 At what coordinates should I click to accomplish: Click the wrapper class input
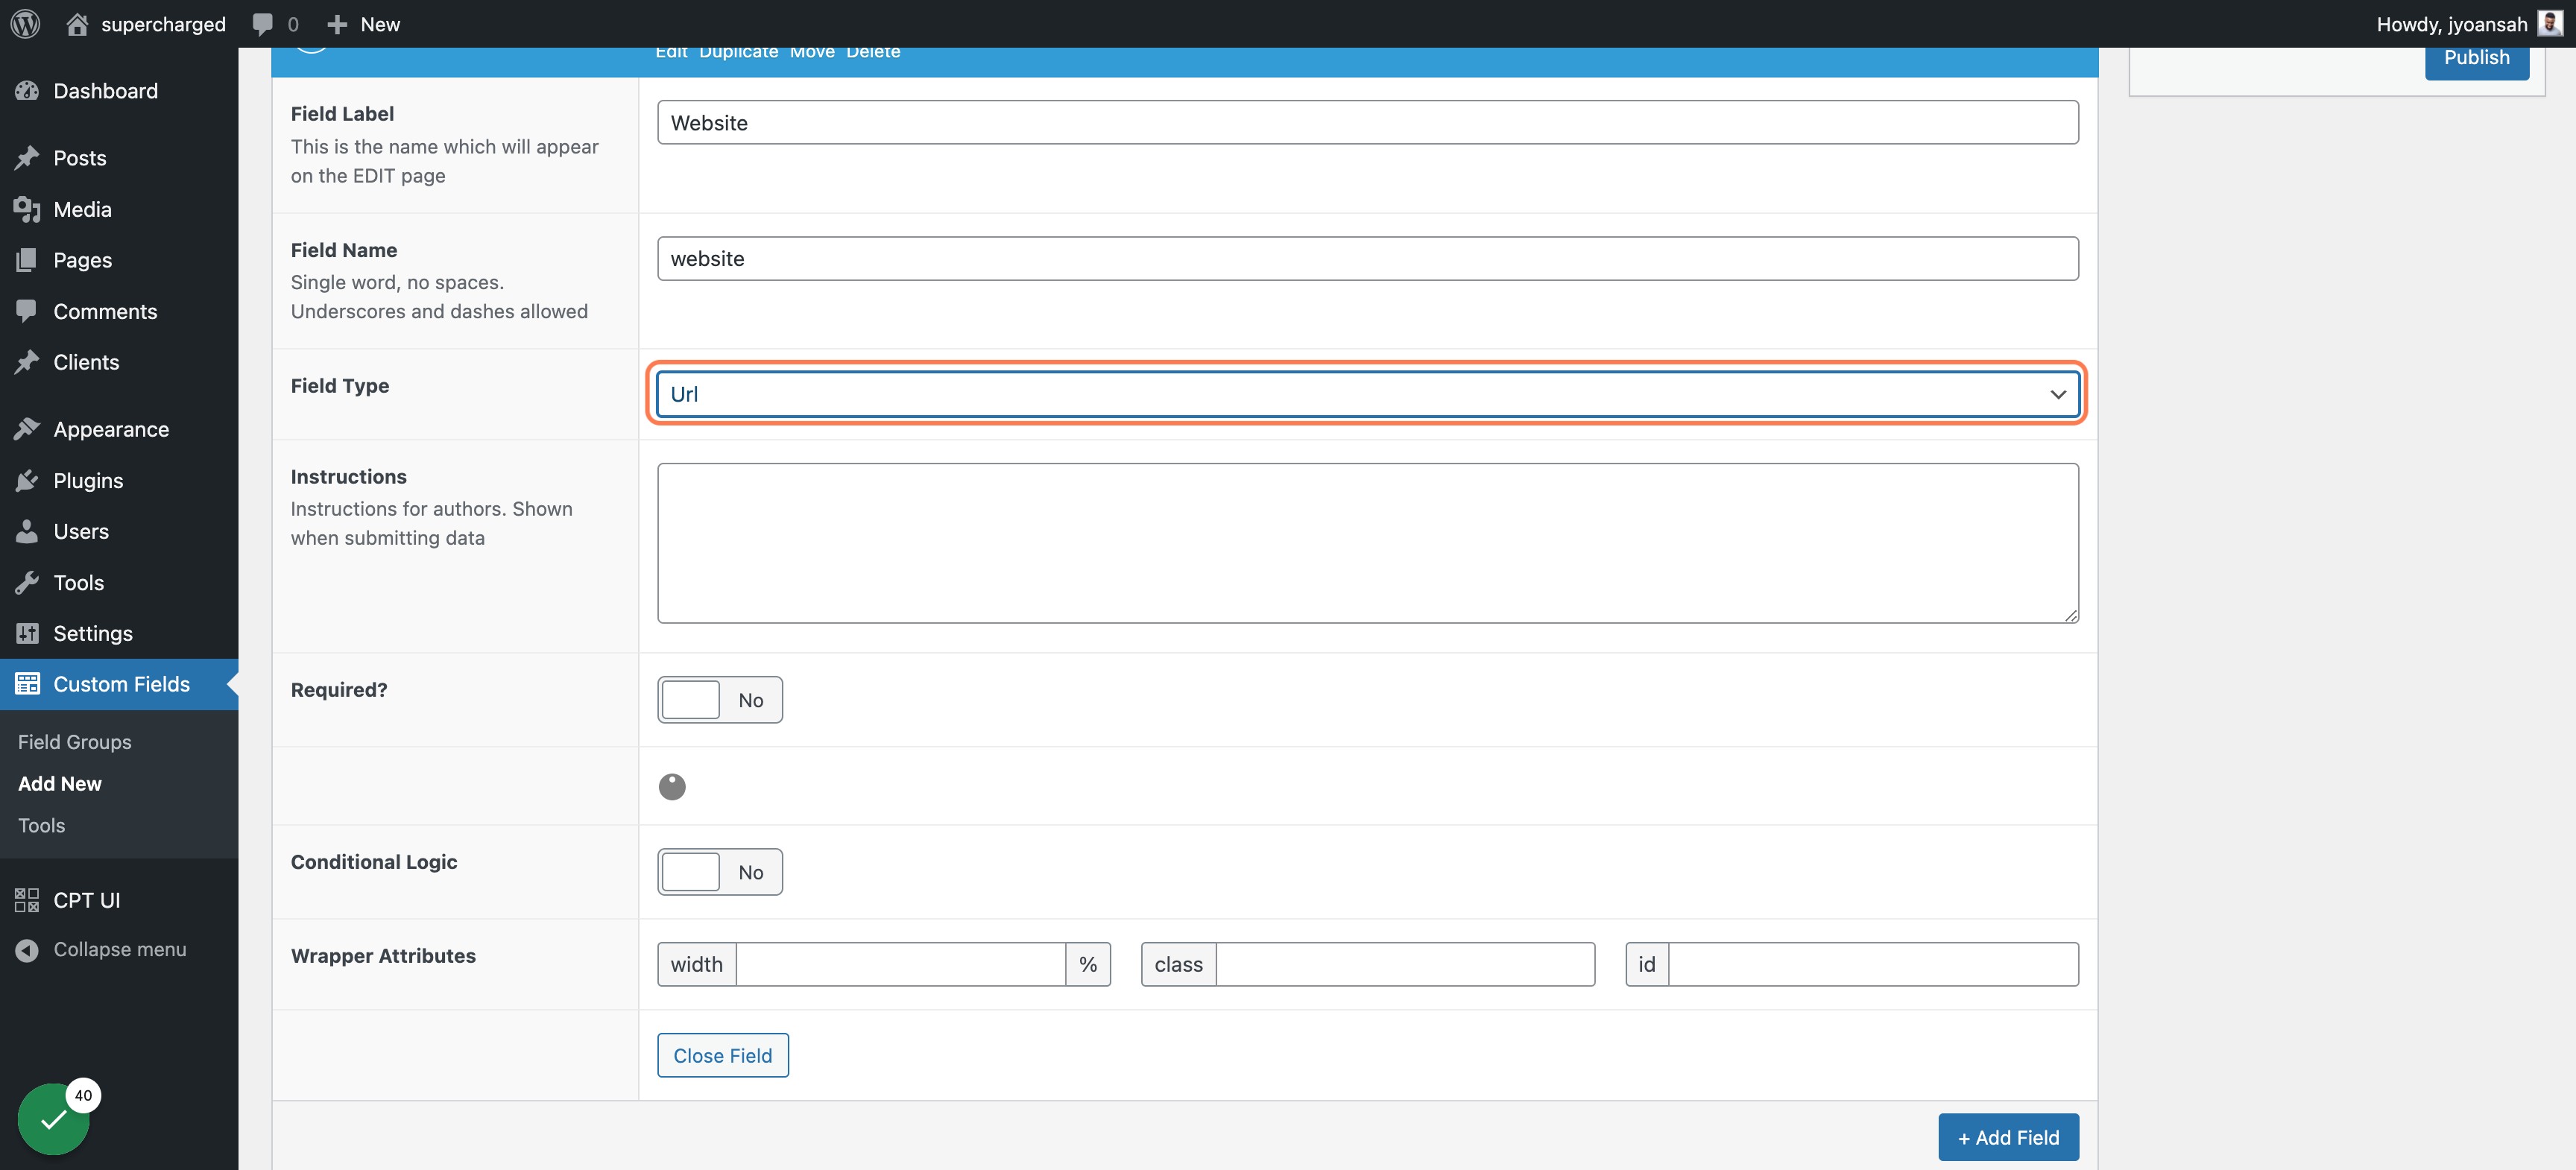1405,964
